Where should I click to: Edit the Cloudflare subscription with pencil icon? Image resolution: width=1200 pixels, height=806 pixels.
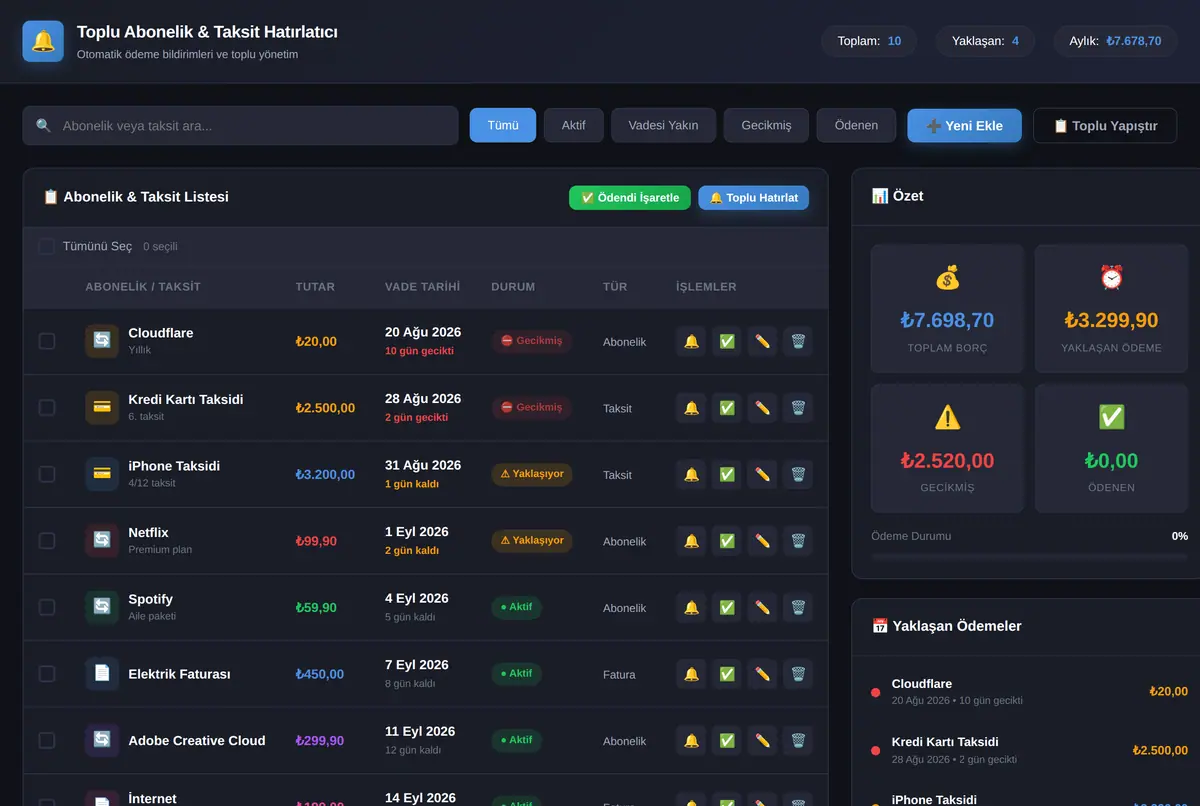tap(762, 341)
